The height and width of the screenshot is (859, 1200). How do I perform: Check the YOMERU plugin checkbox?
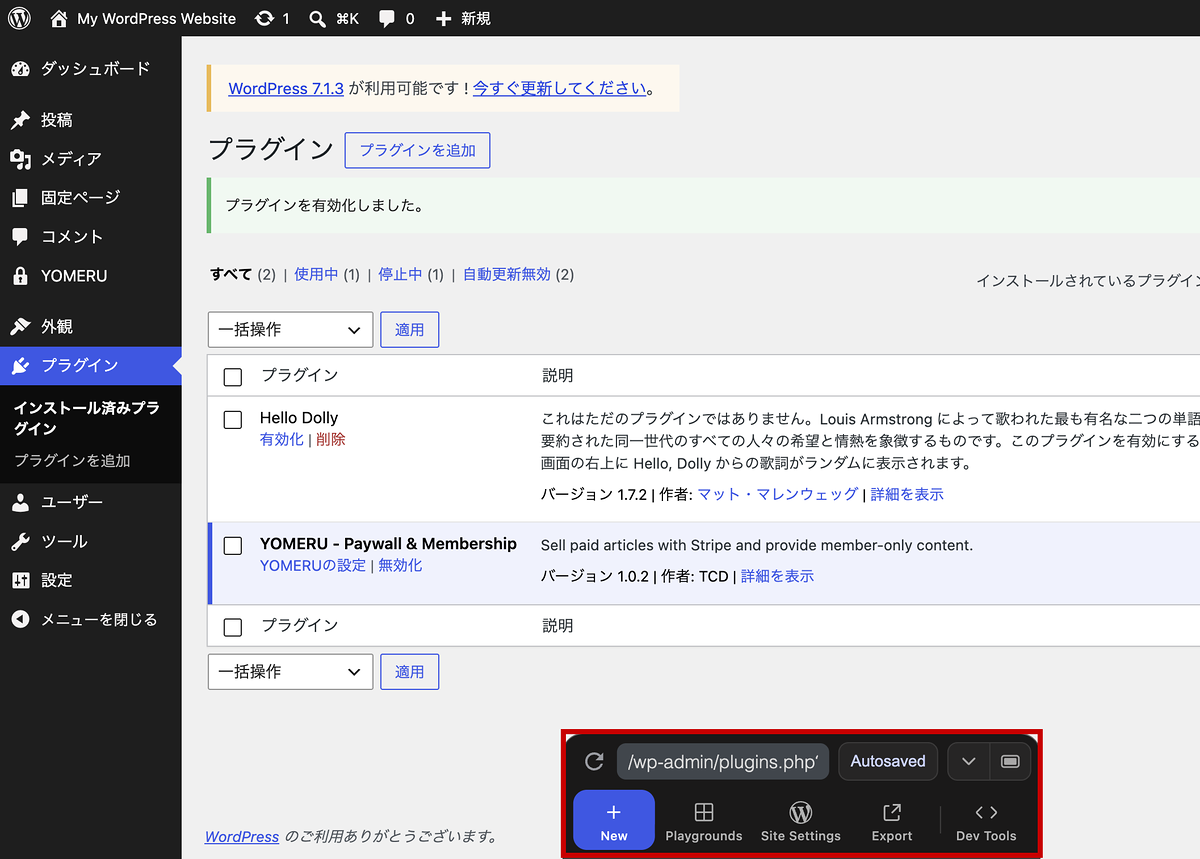coord(233,546)
